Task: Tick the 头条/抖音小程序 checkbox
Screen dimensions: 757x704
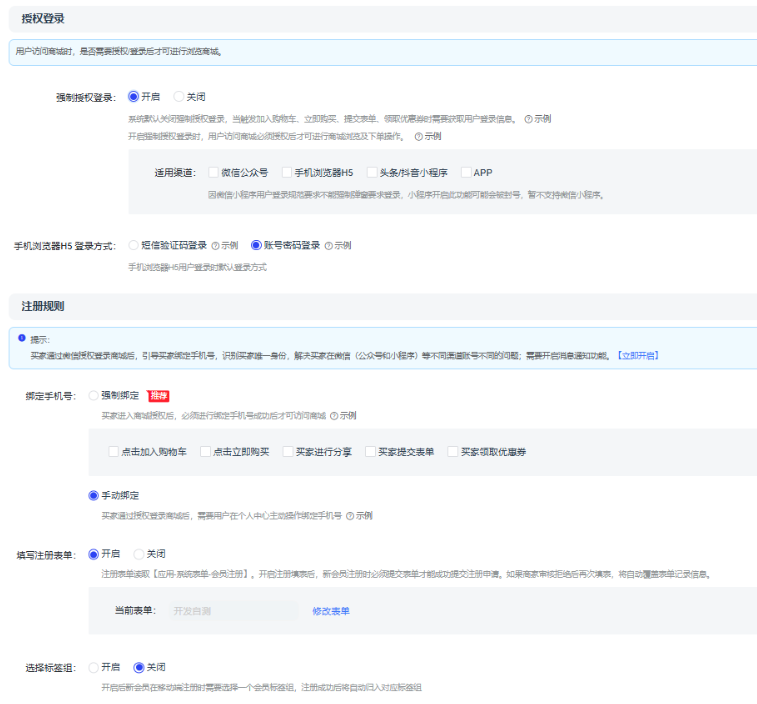Action: click(x=372, y=173)
